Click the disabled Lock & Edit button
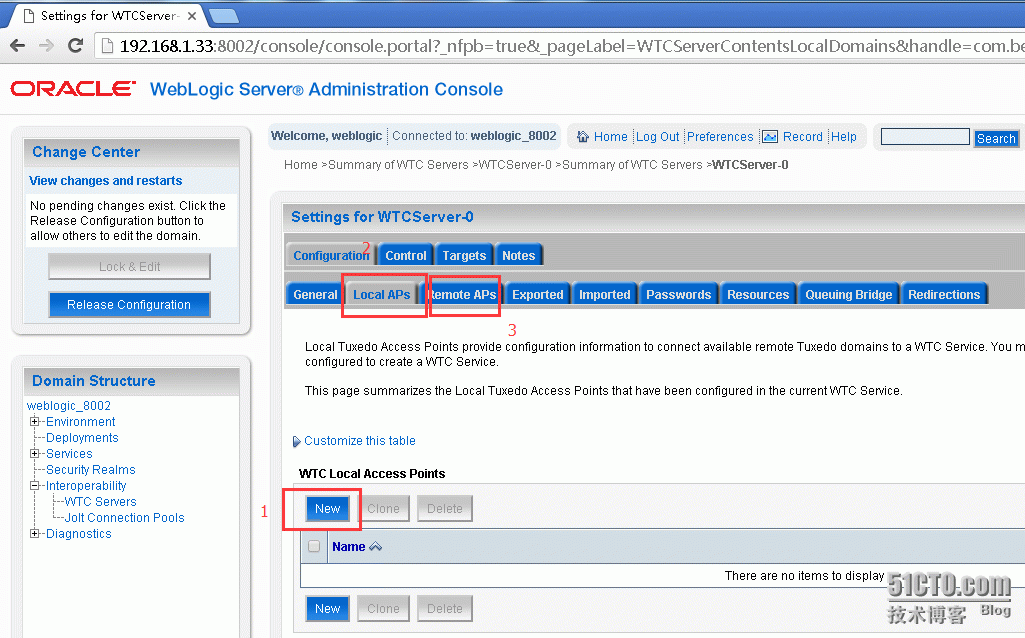Image resolution: width=1025 pixels, height=638 pixels. point(129,267)
